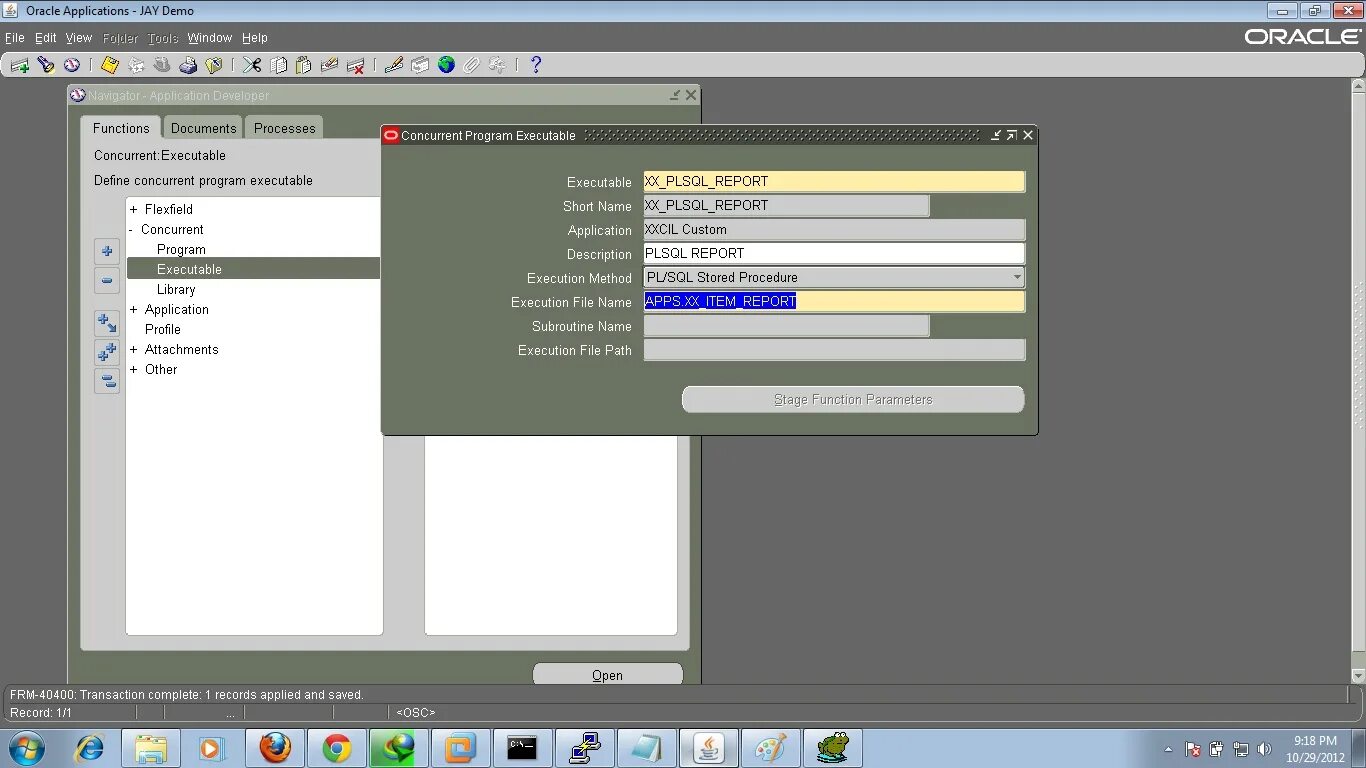The height and width of the screenshot is (768, 1366).
Task: Open the View menu
Action: coord(79,38)
